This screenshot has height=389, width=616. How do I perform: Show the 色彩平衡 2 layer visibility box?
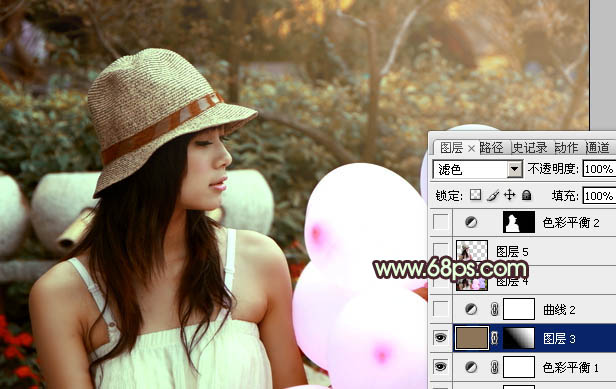coord(440,222)
